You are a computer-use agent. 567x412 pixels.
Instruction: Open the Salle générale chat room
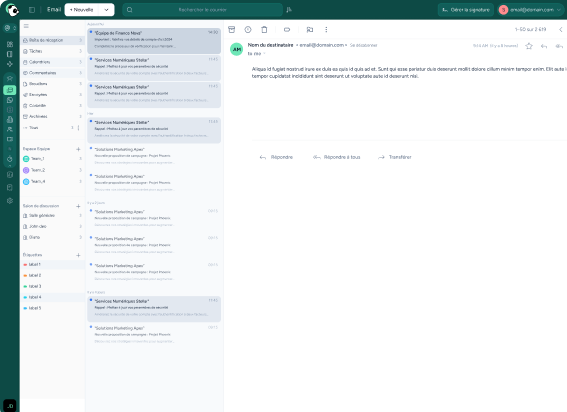[x=52, y=216]
